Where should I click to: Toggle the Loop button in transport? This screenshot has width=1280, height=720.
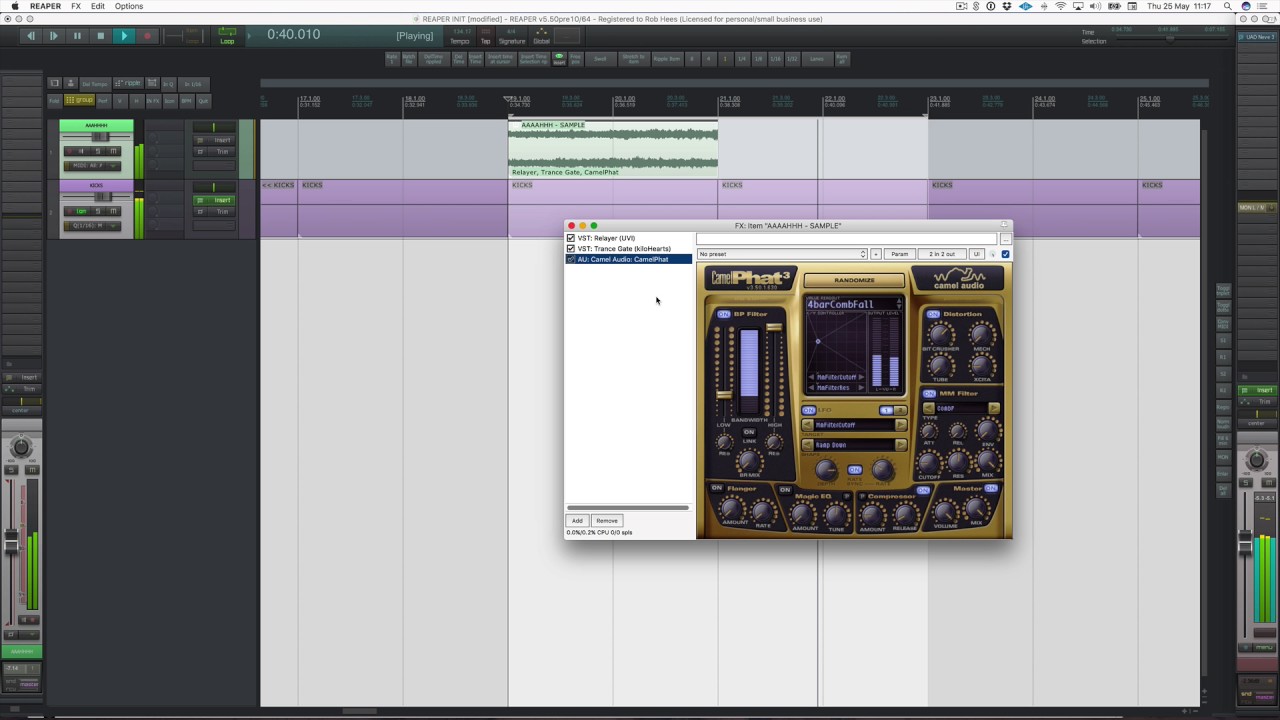227,37
